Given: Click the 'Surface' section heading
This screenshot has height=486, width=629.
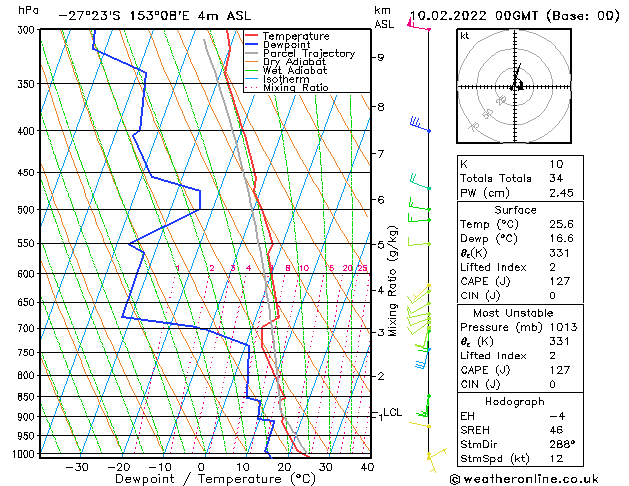Looking at the screenshot, I should 515,210.
